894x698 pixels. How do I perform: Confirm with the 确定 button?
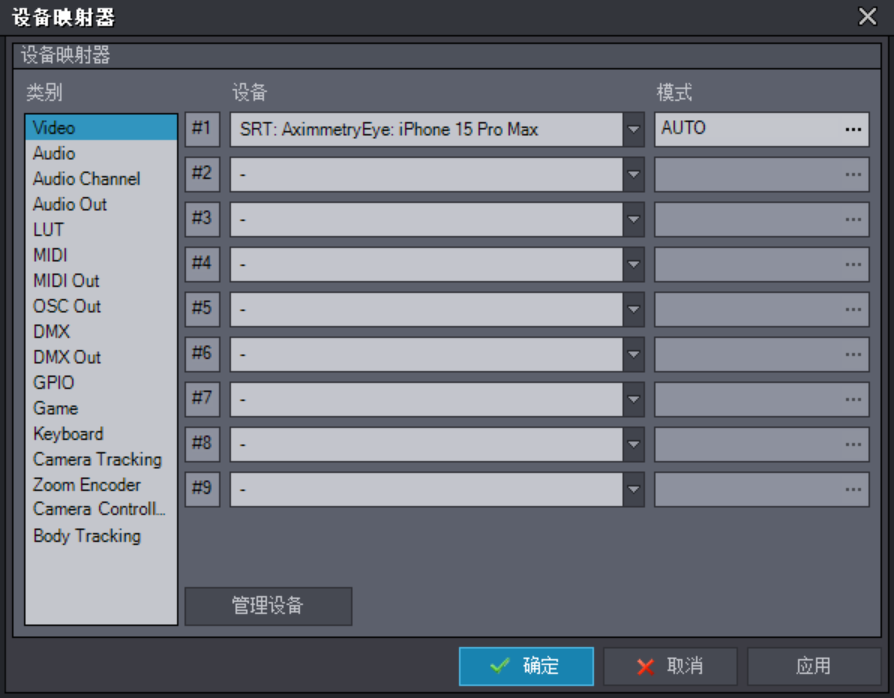click(x=526, y=666)
